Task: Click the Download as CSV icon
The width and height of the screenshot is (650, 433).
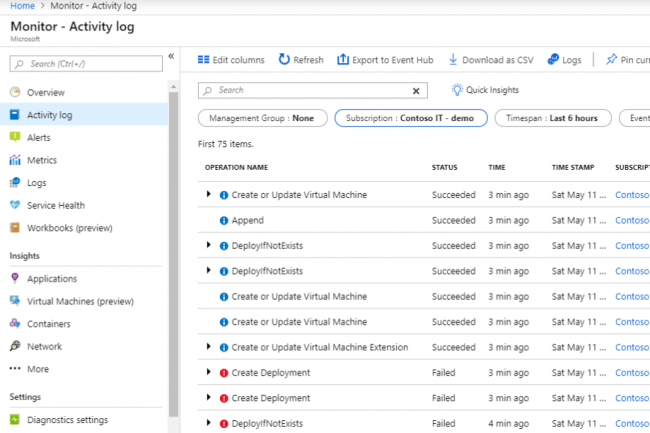Action: 453,60
